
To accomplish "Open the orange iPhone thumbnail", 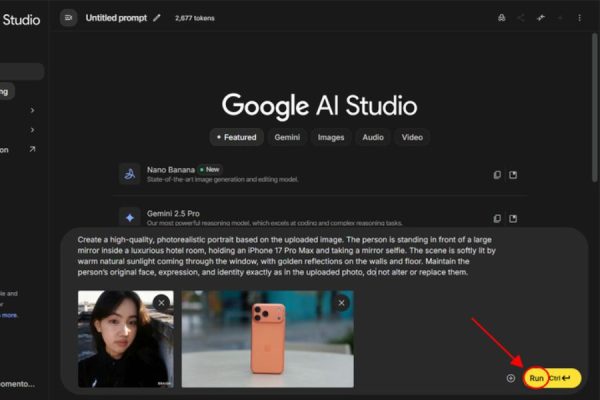I will (267, 340).
